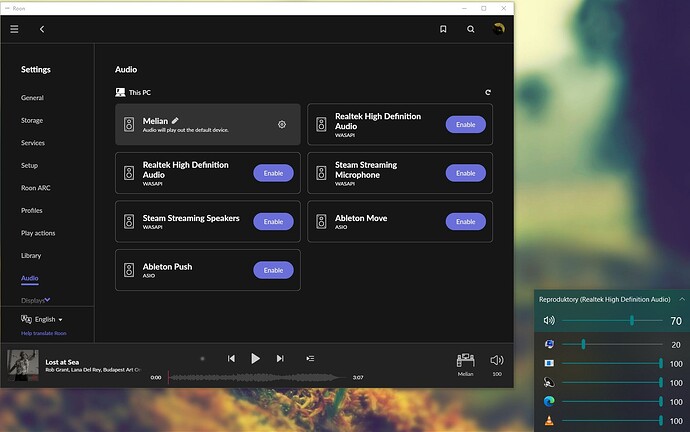
Task: Click the Ableton Push speaker icon
Action: point(129,270)
